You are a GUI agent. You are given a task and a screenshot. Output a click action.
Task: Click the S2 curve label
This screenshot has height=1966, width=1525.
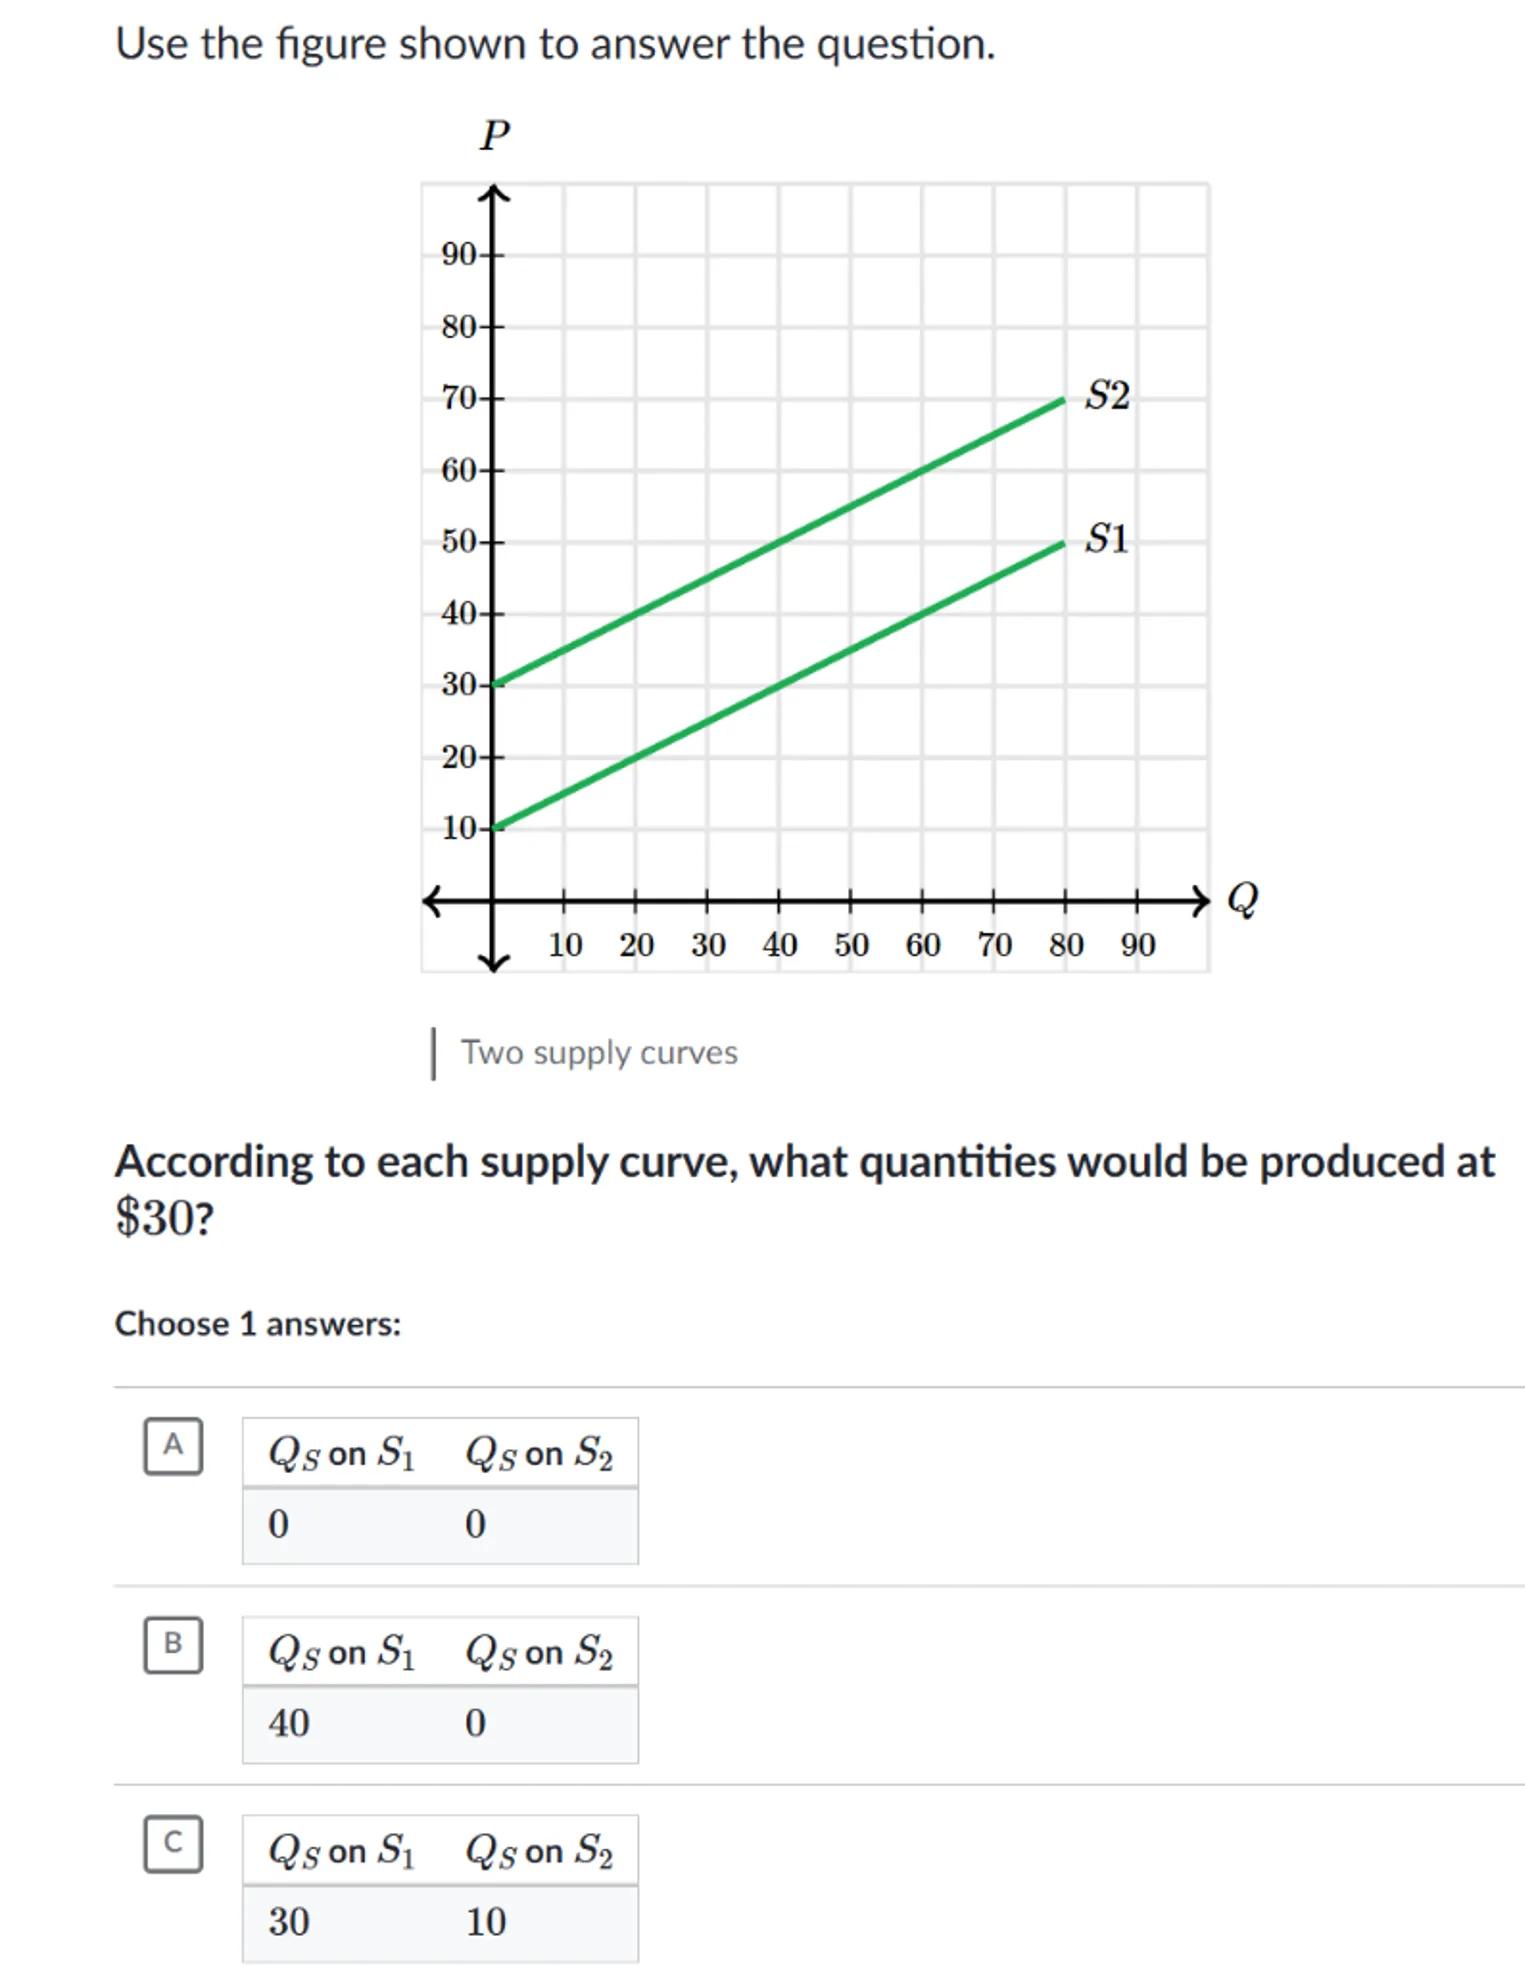1107,396
